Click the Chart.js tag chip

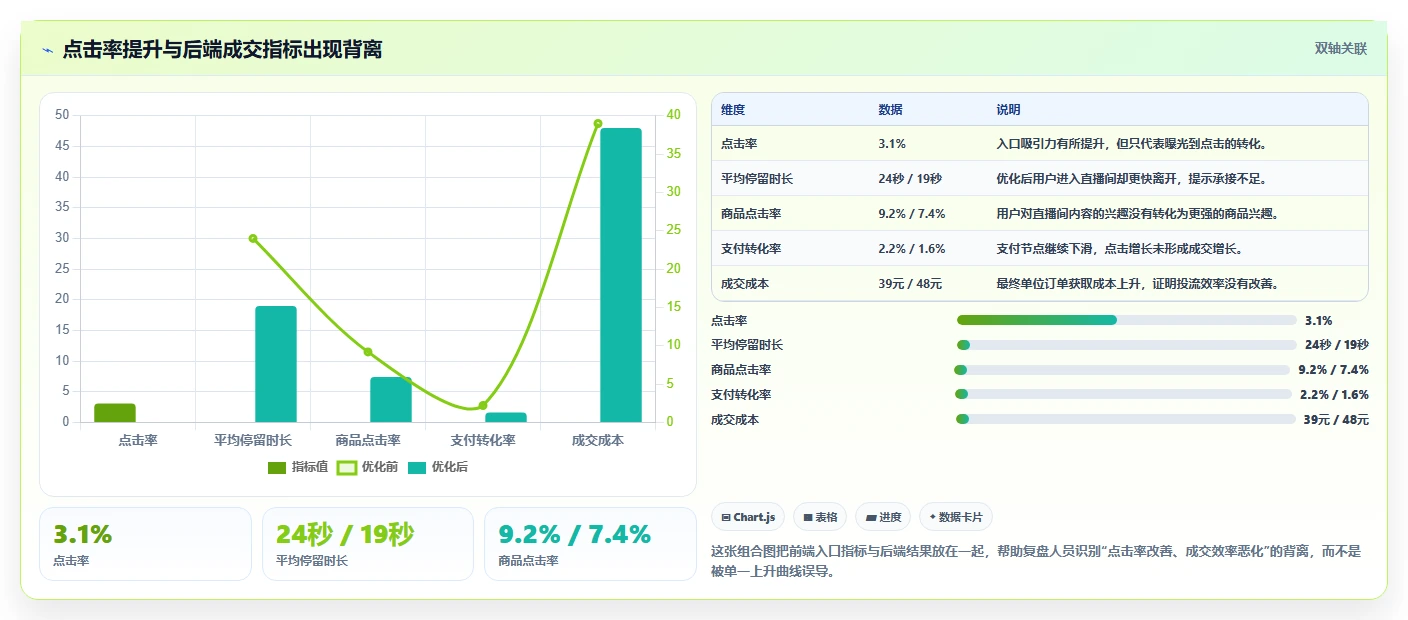click(x=748, y=517)
